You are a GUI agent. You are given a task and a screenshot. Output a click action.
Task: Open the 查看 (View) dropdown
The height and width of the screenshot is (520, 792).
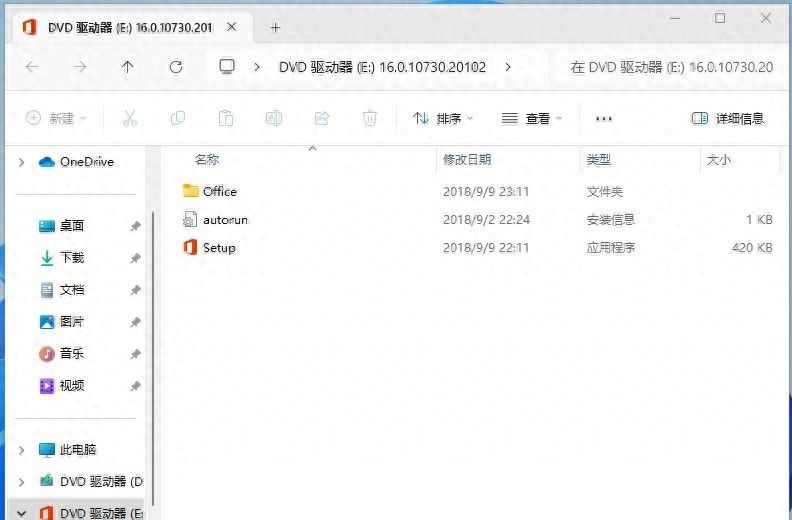click(x=531, y=119)
